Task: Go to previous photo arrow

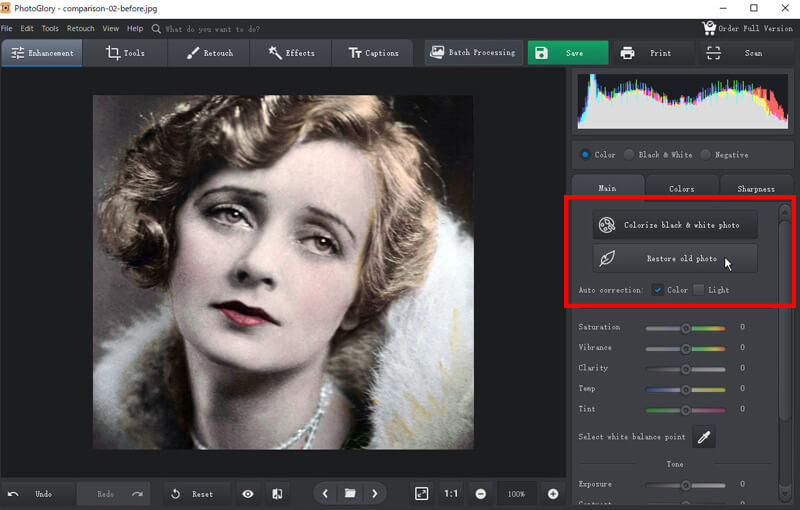Action: tap(325, 494)
